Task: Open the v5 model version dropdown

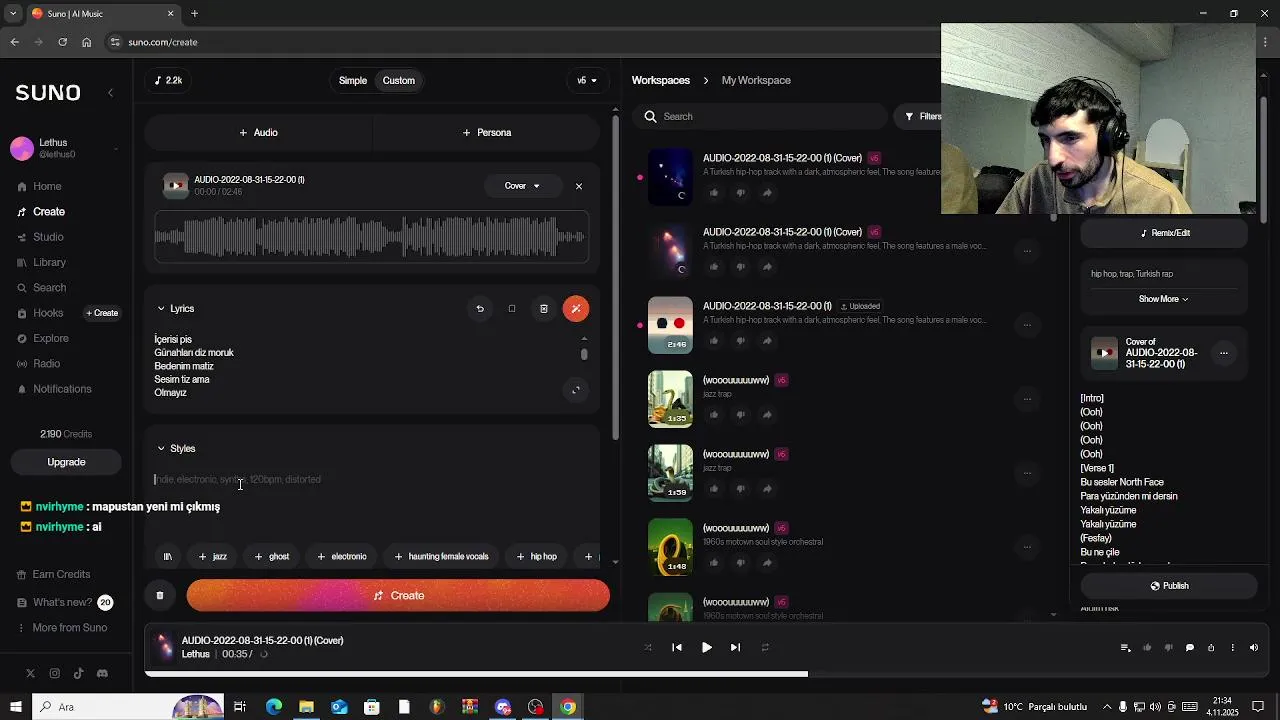Action: tap(587, 80)
